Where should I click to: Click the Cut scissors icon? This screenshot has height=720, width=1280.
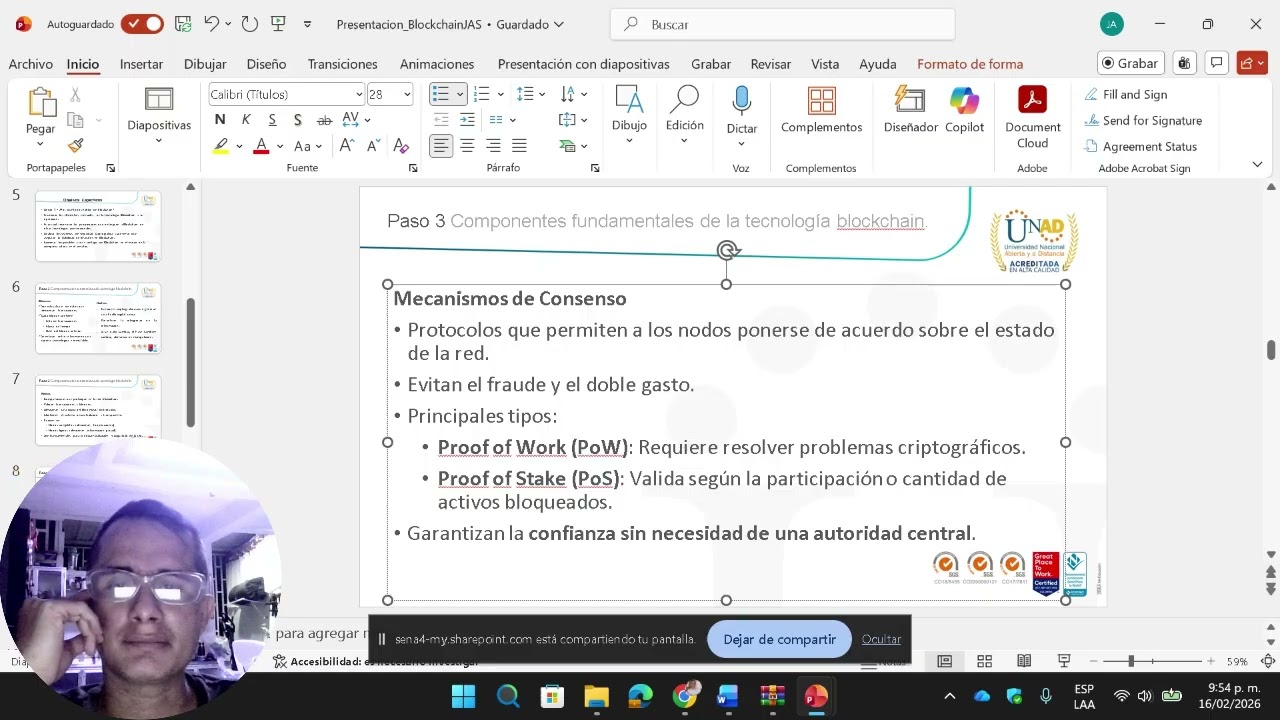coord(75,95)
